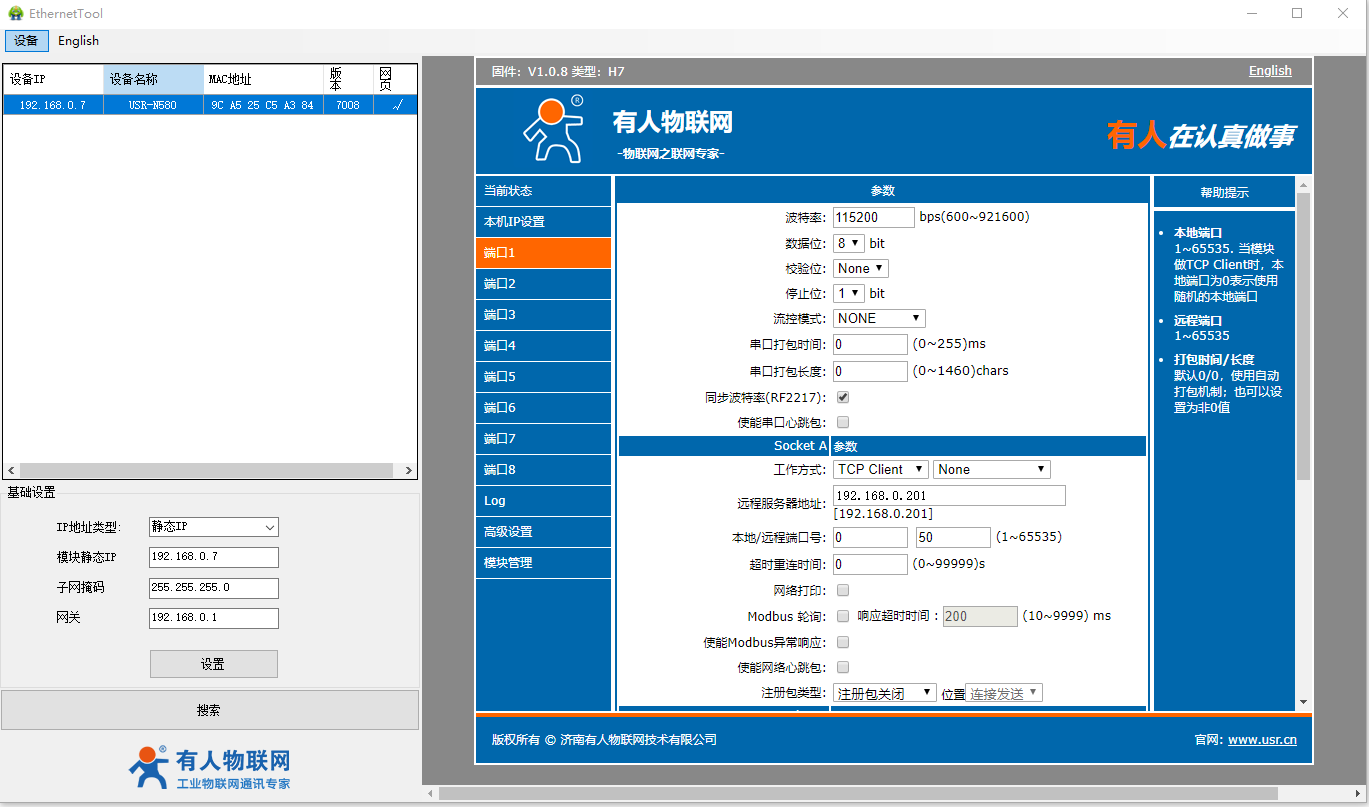Click down arrow of web page scrollbar

(1303, 703)
